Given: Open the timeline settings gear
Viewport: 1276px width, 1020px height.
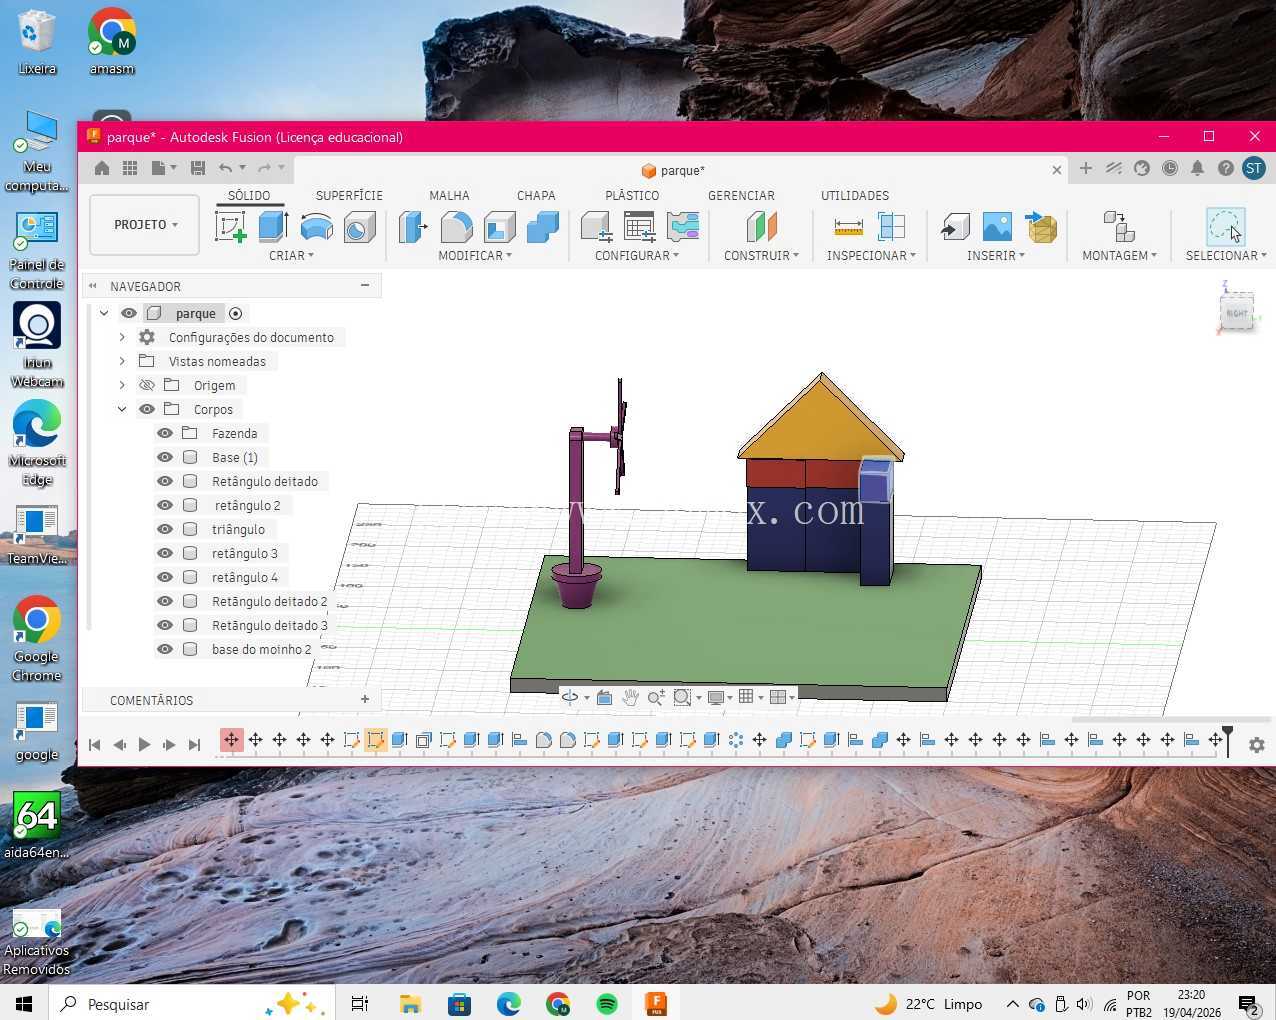Looking at the screenshot, I should [x=1257, y=745].
